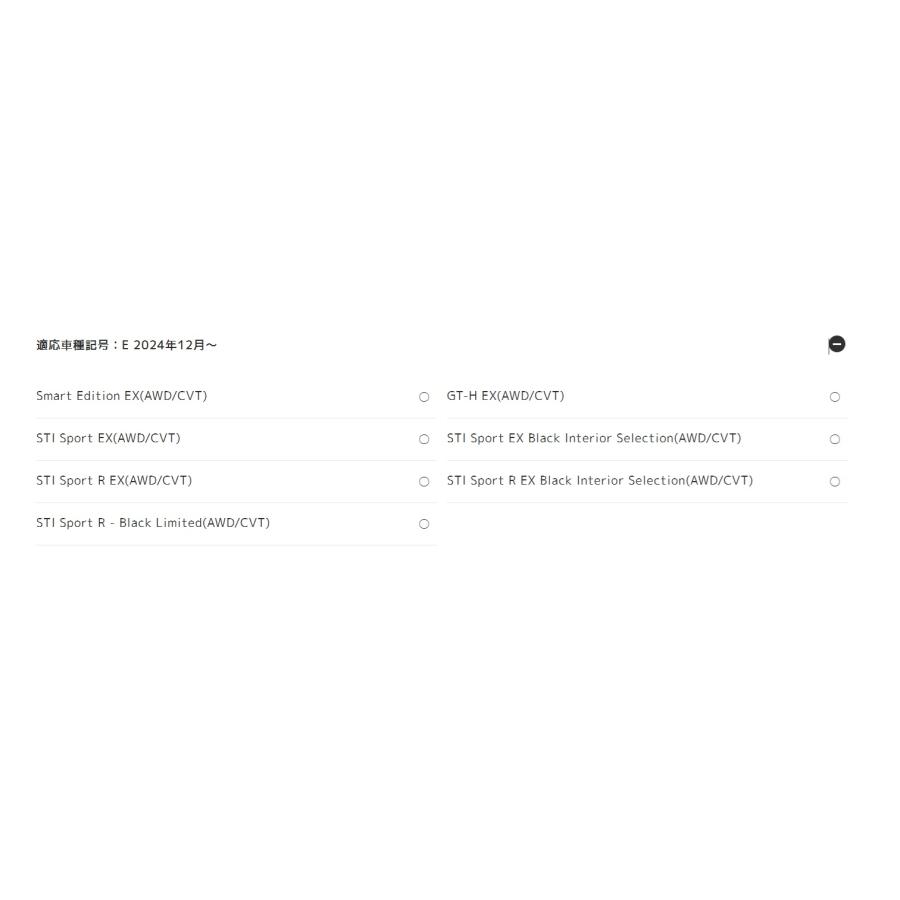Click circle icon beside STI Sport R EX(AWD/CVT)
The width and height of the screenshot is (900, 900).
coord(424,482)
